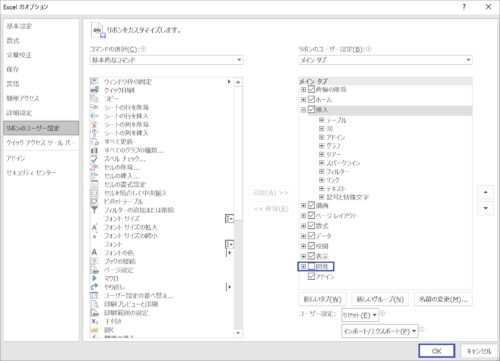
Task: Open the インポート/エクスポート dropdown
Action: [x=380, y=331]
